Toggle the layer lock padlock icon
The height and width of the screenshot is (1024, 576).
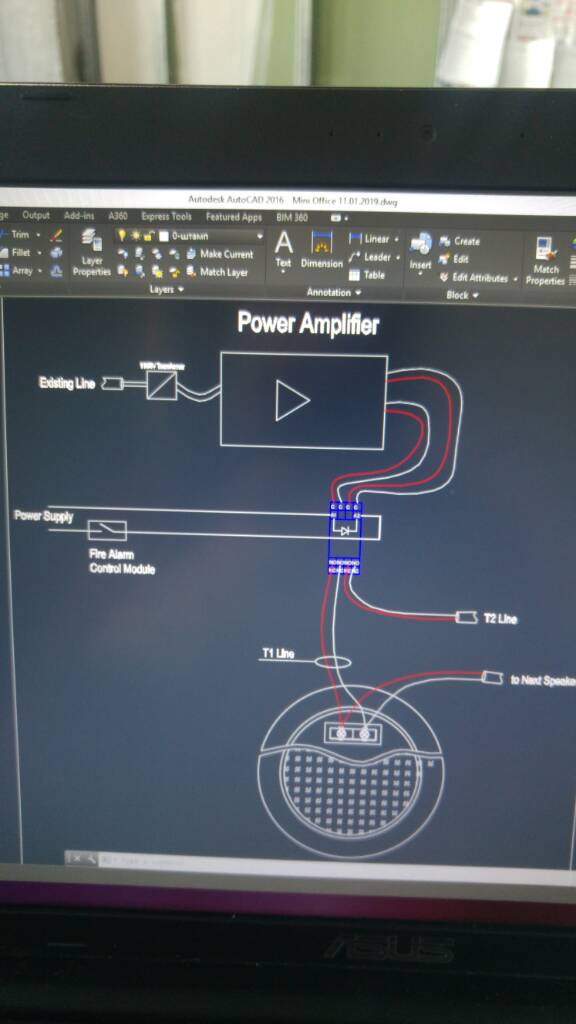148,236
